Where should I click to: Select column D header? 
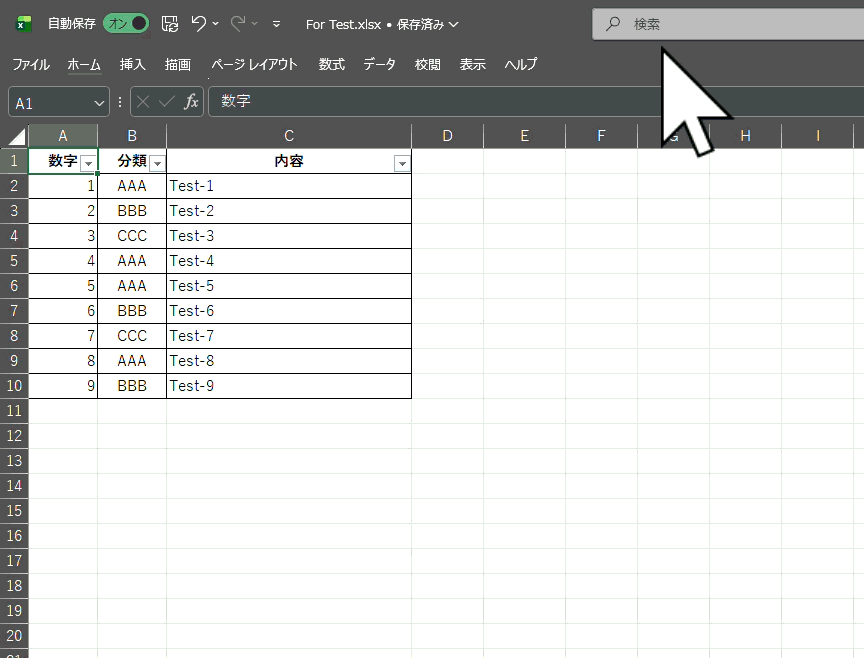tap(447, 136)
